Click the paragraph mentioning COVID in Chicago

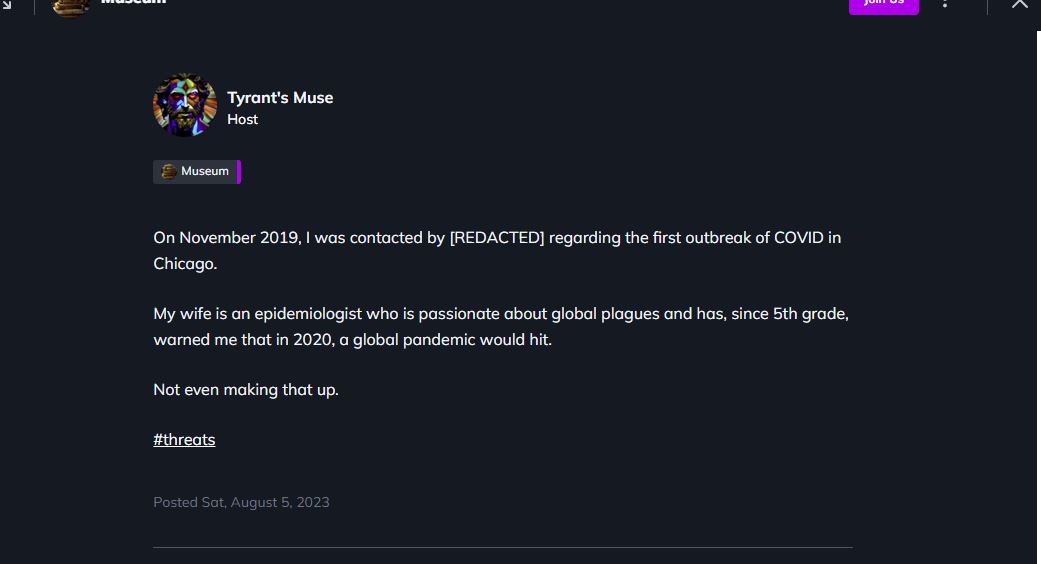click(x=497, y=250)
